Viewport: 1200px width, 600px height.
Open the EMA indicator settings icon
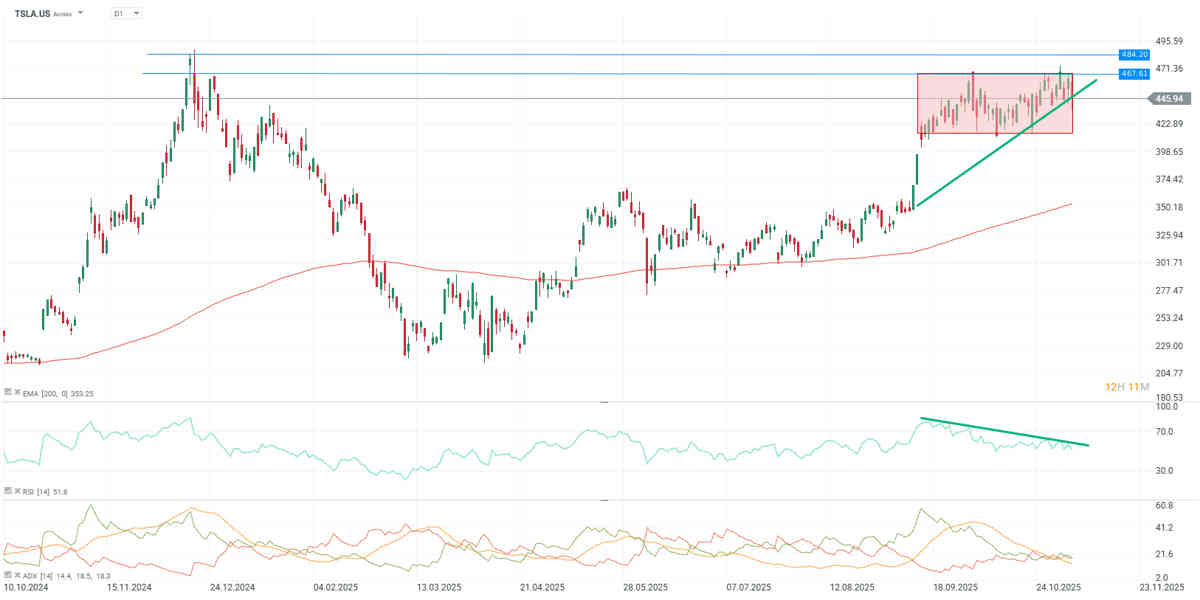(x=7, y=394)
